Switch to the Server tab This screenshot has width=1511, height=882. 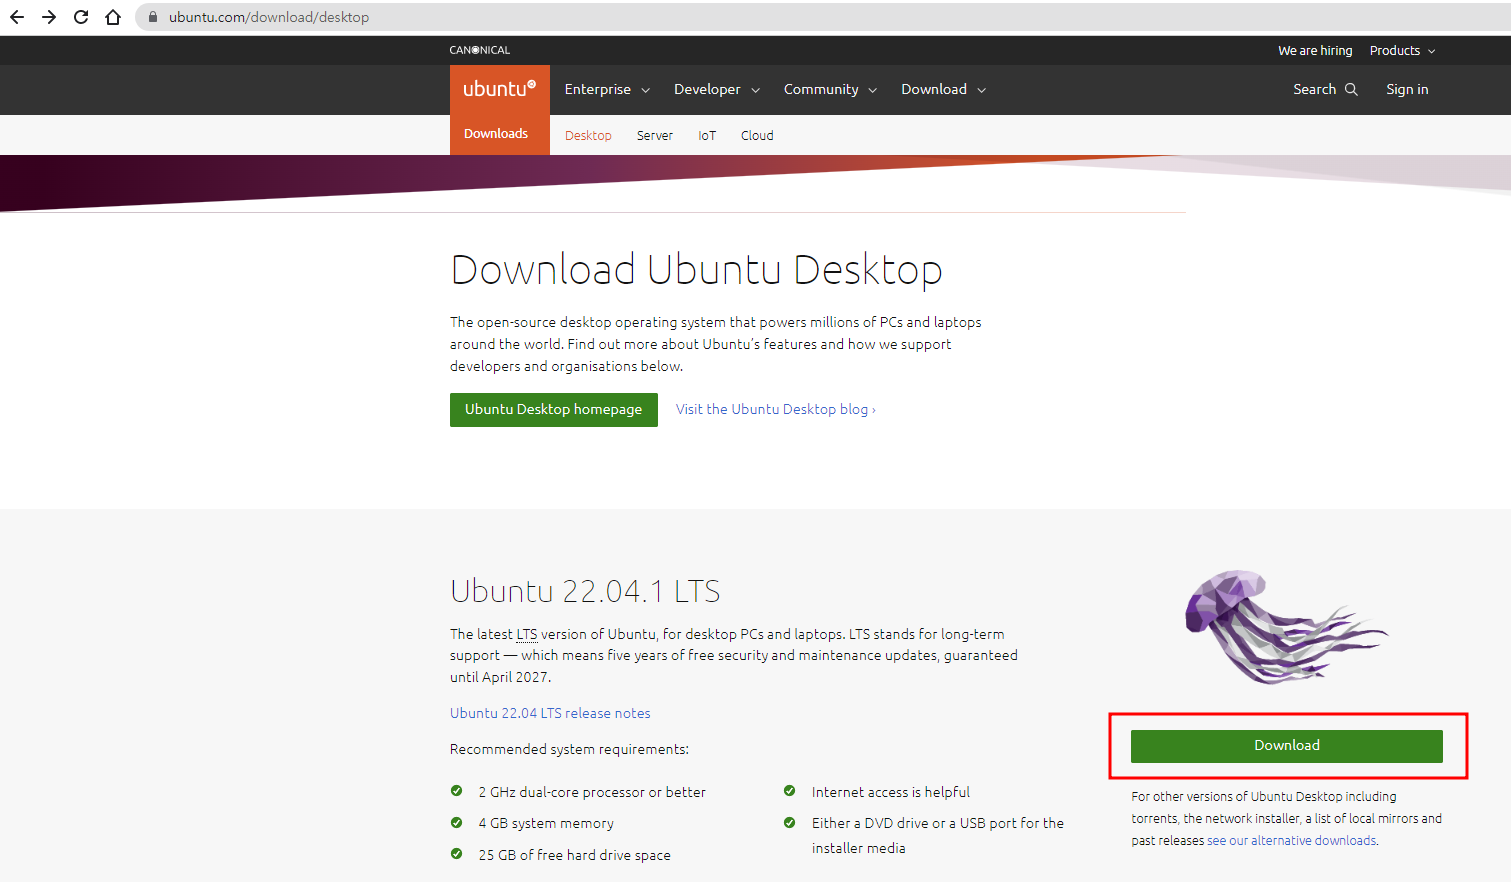(655, 135)
